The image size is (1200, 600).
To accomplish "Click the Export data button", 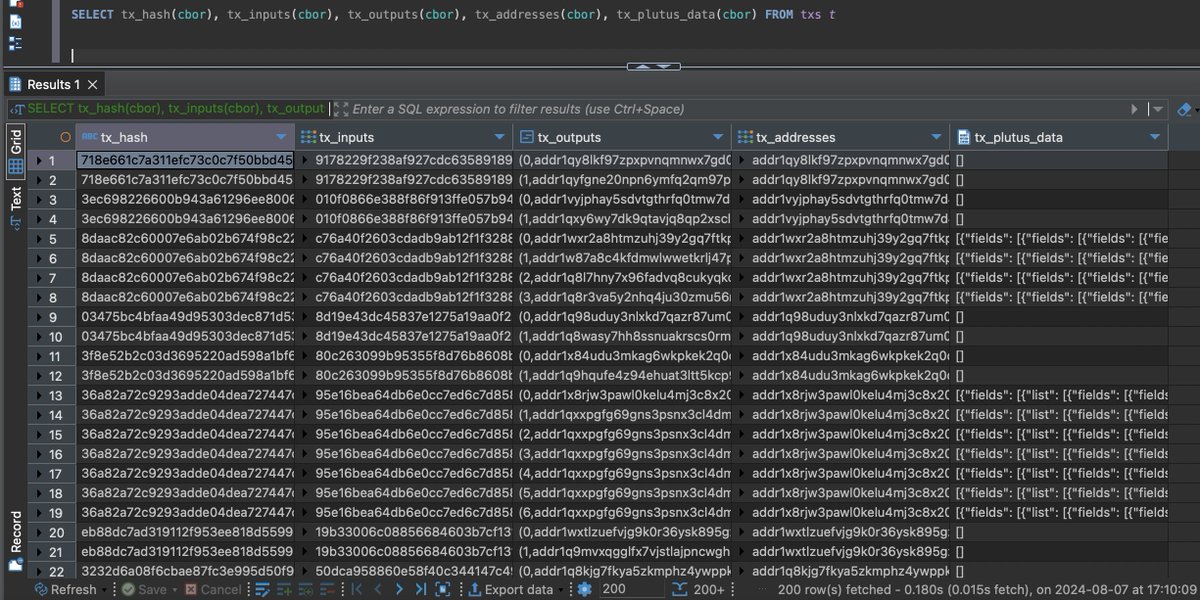I will coord(511,590).
